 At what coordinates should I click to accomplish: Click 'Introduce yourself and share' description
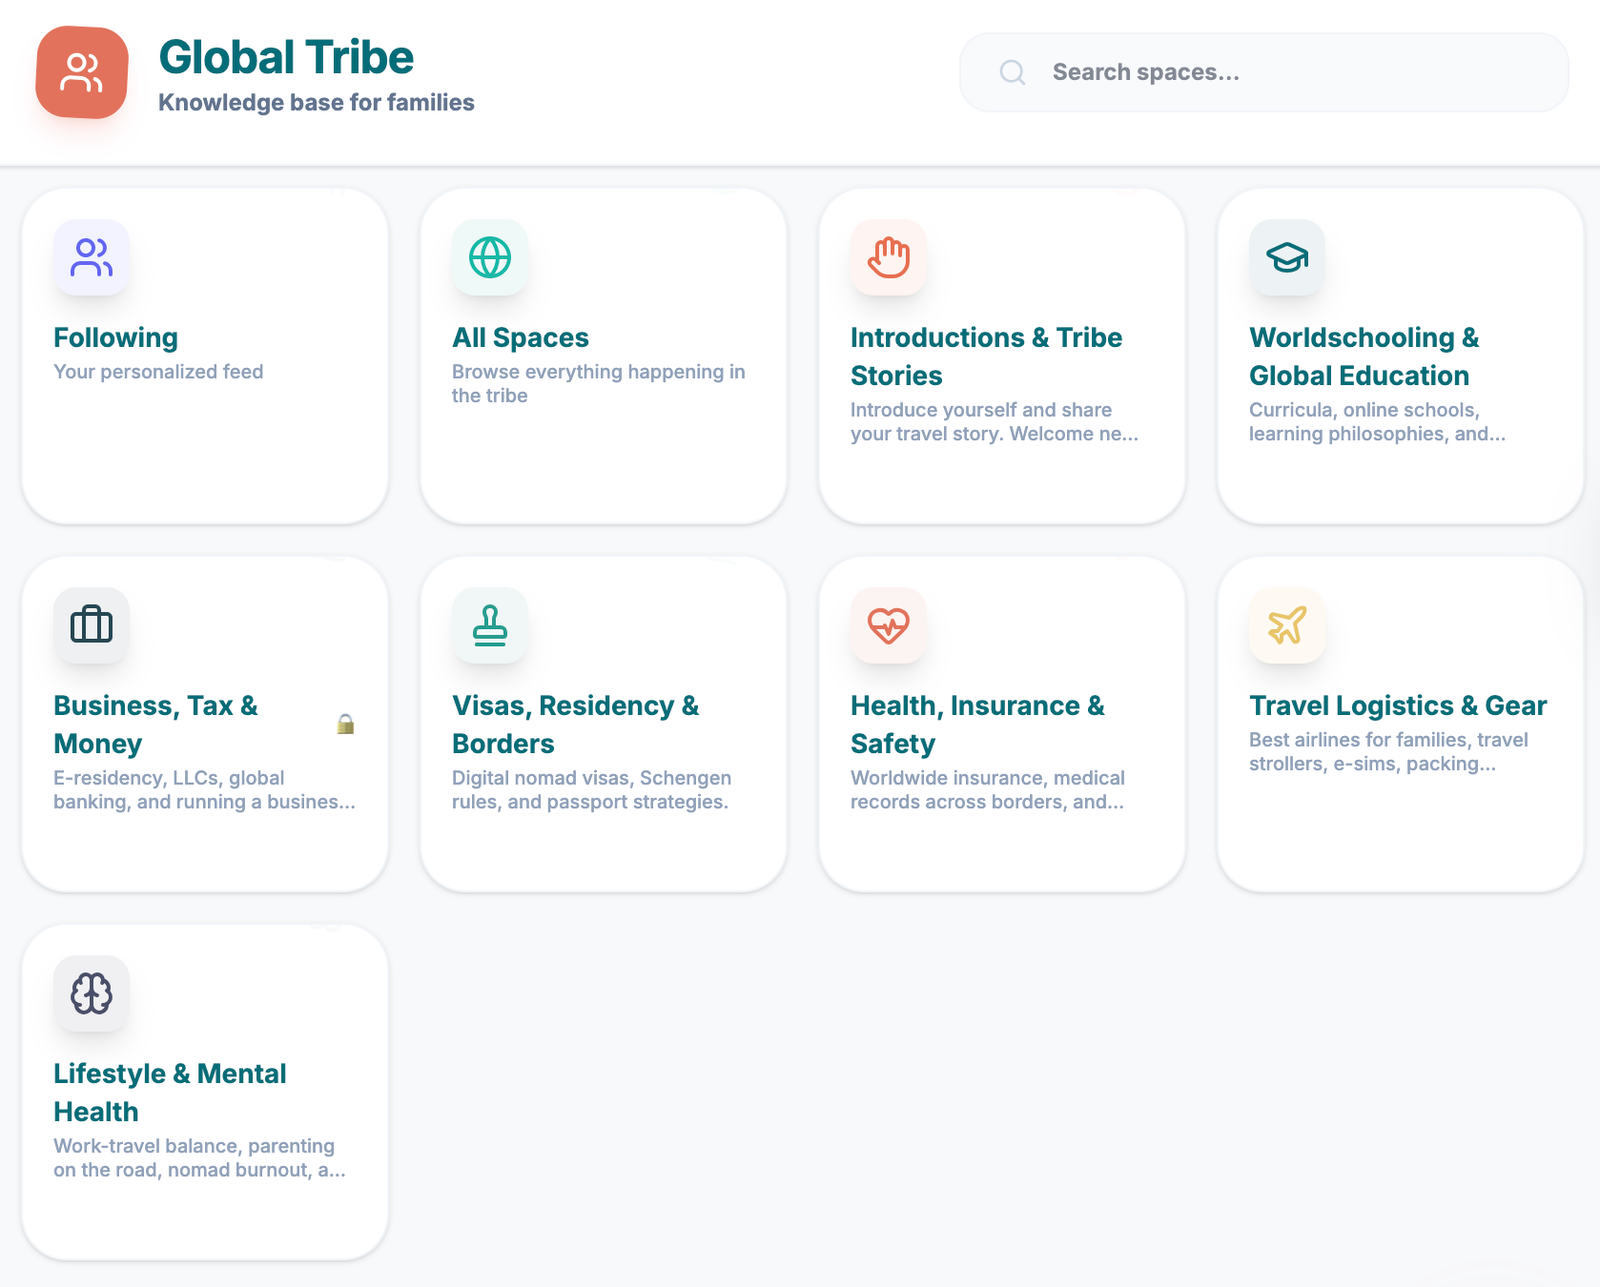pos(994,422)
